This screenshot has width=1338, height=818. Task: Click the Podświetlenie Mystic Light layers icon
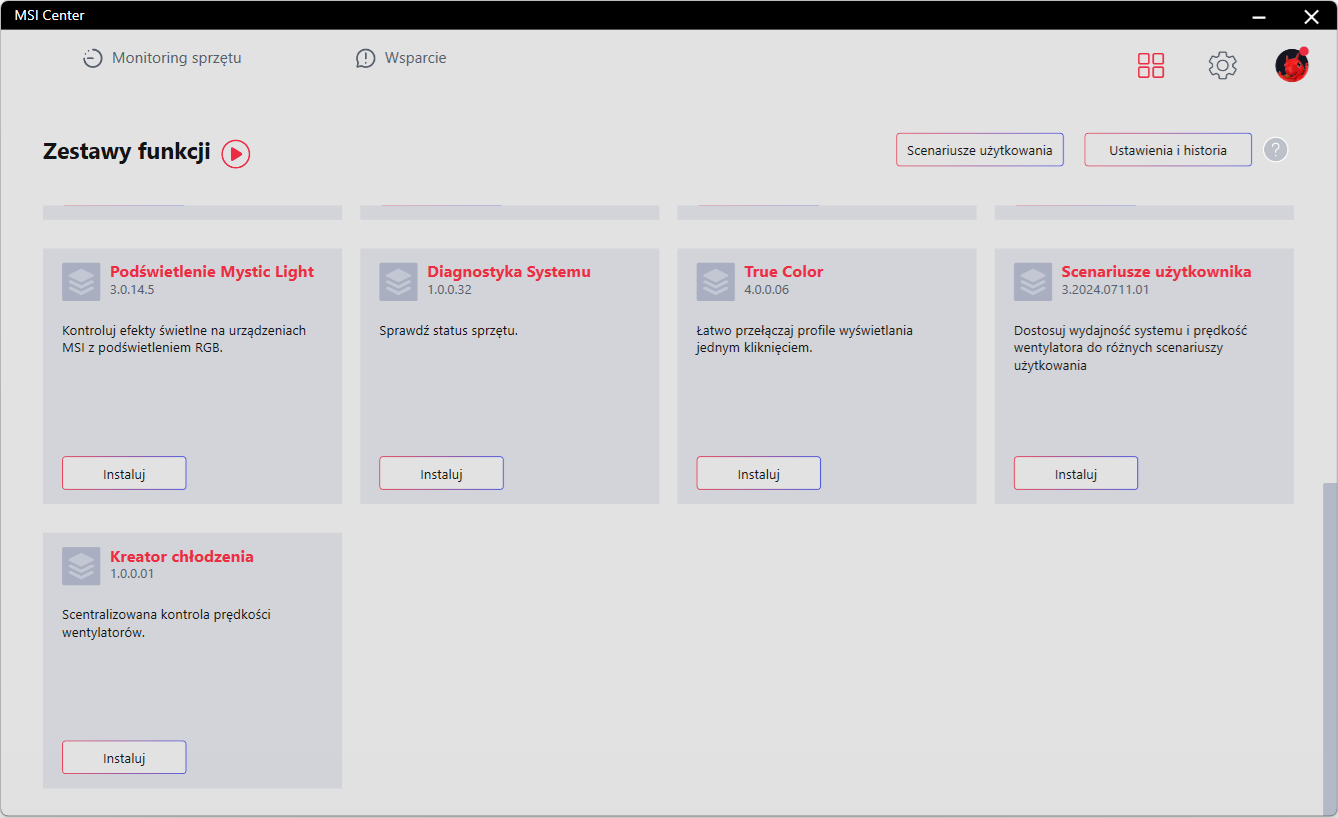point(81,282)
